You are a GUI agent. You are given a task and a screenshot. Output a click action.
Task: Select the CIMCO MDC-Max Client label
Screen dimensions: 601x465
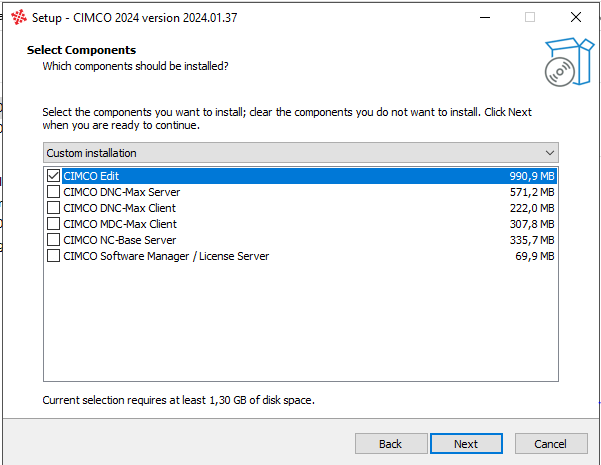(119, 224)
